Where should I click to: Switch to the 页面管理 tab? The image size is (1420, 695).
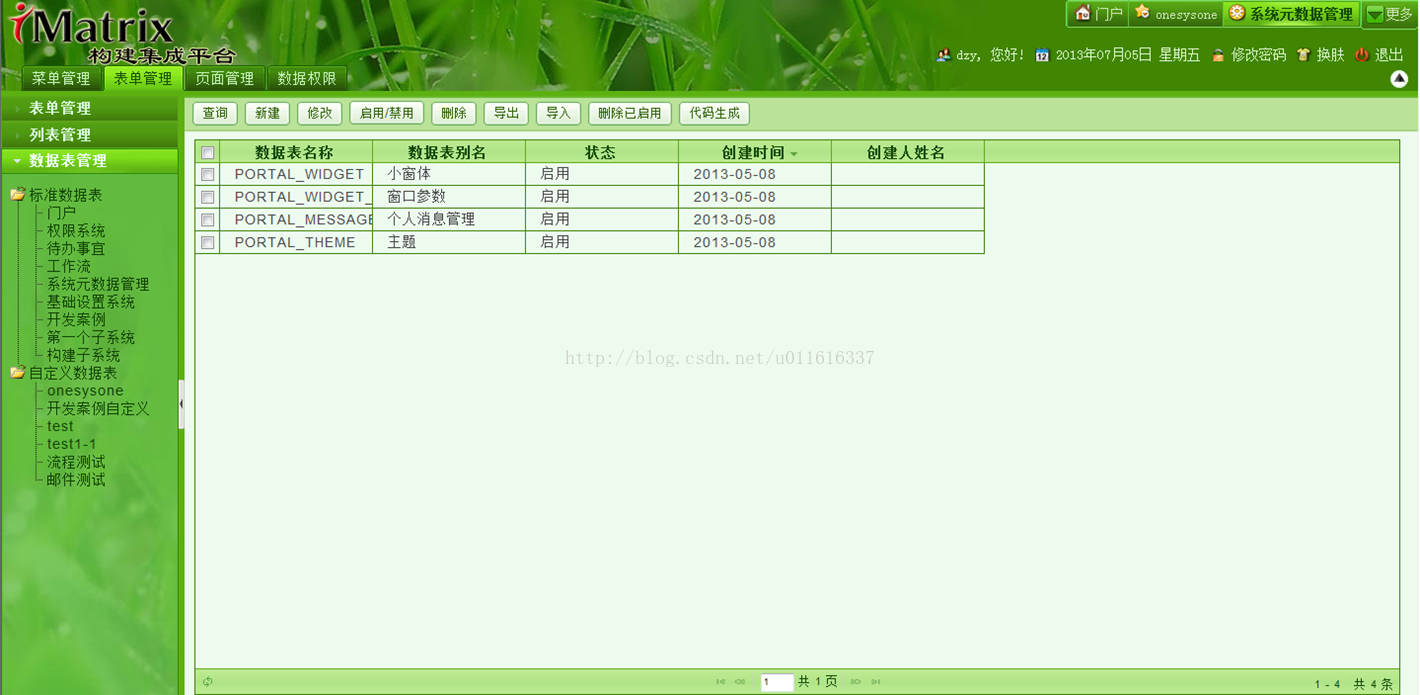(225, 78)
